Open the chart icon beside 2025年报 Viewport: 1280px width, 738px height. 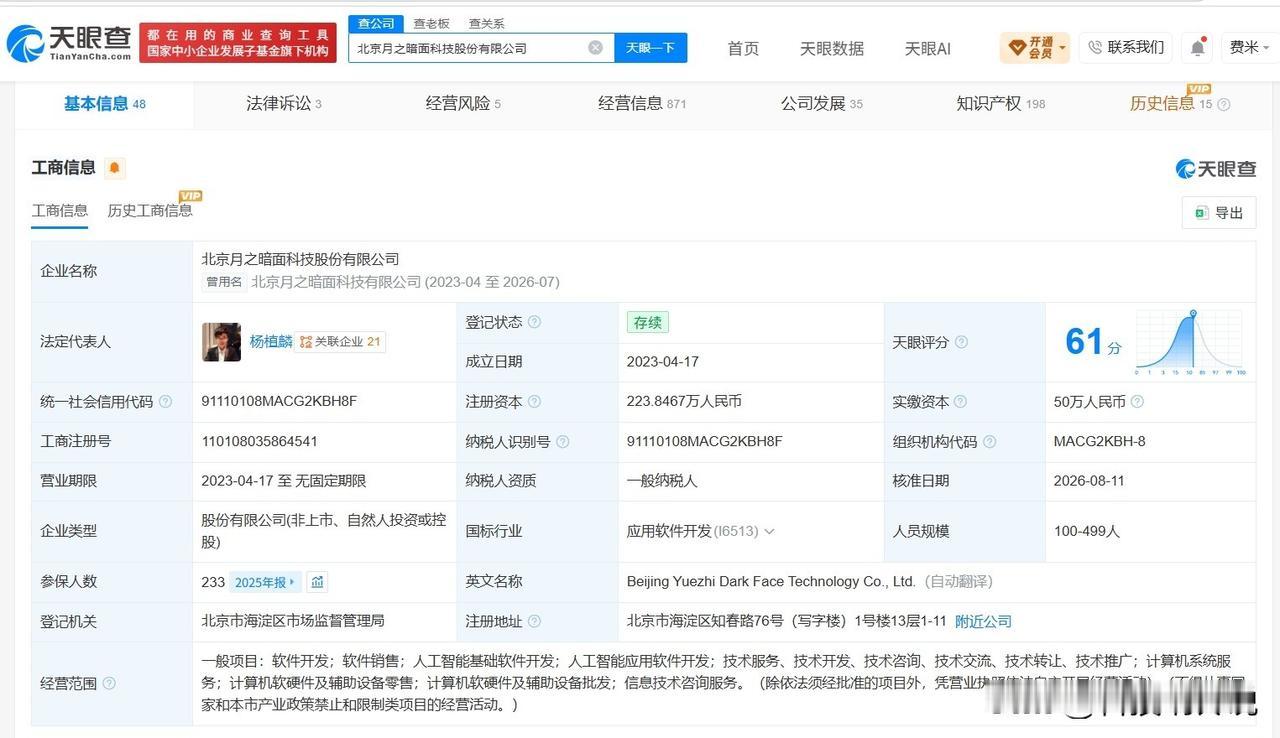317,581
